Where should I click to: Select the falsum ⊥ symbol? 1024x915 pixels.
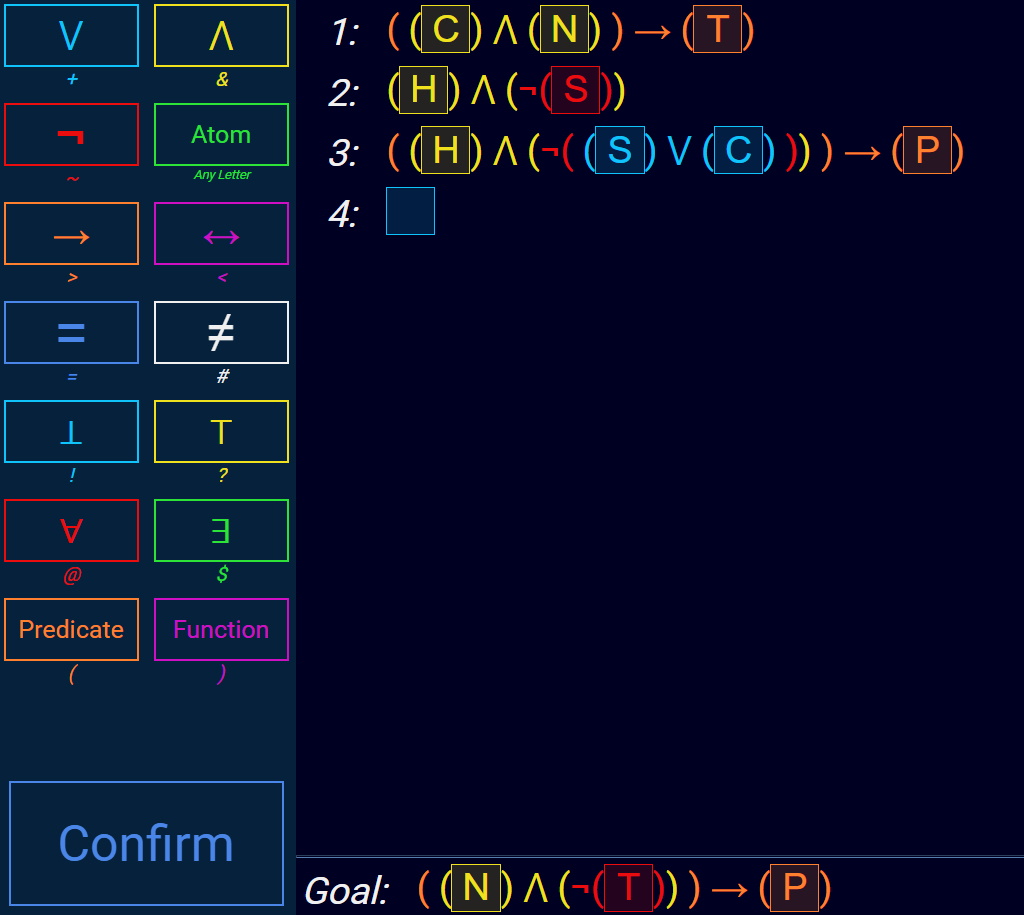[x=71, y=431]
